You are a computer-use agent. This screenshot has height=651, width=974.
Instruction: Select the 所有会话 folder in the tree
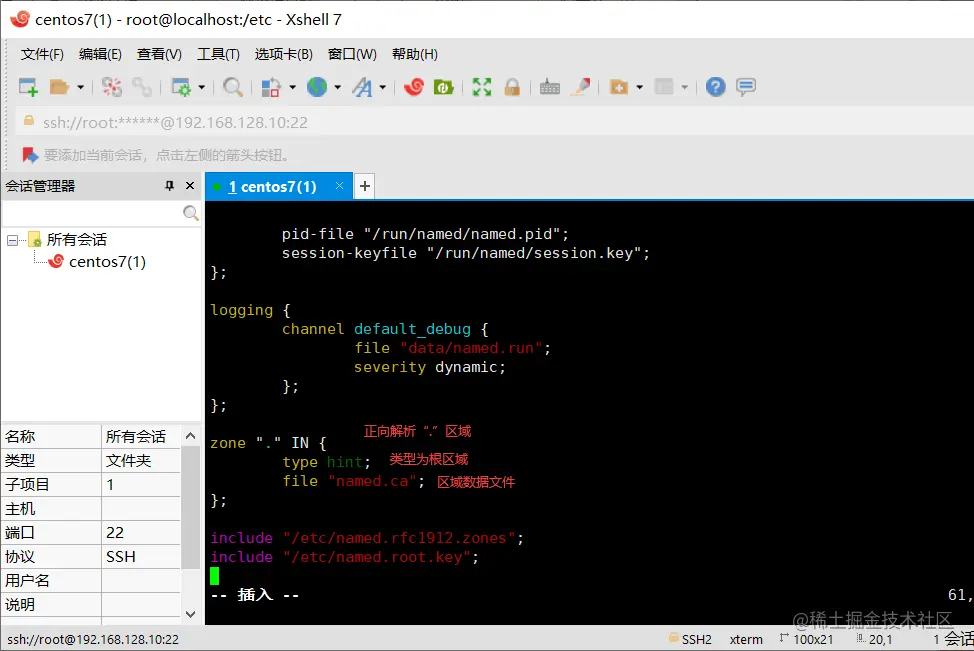pyautogui.click(x=76, y=240)
